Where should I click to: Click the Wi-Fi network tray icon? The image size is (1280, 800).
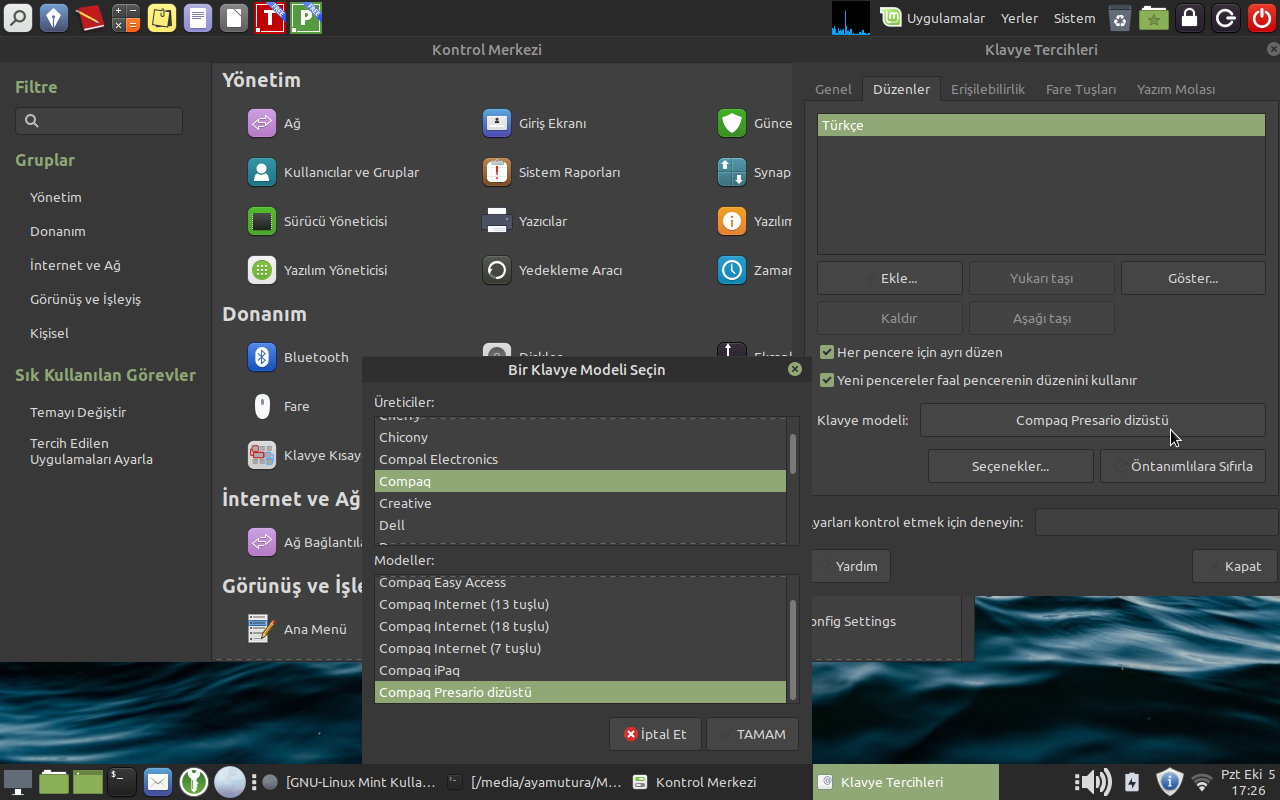point(1202,782)
